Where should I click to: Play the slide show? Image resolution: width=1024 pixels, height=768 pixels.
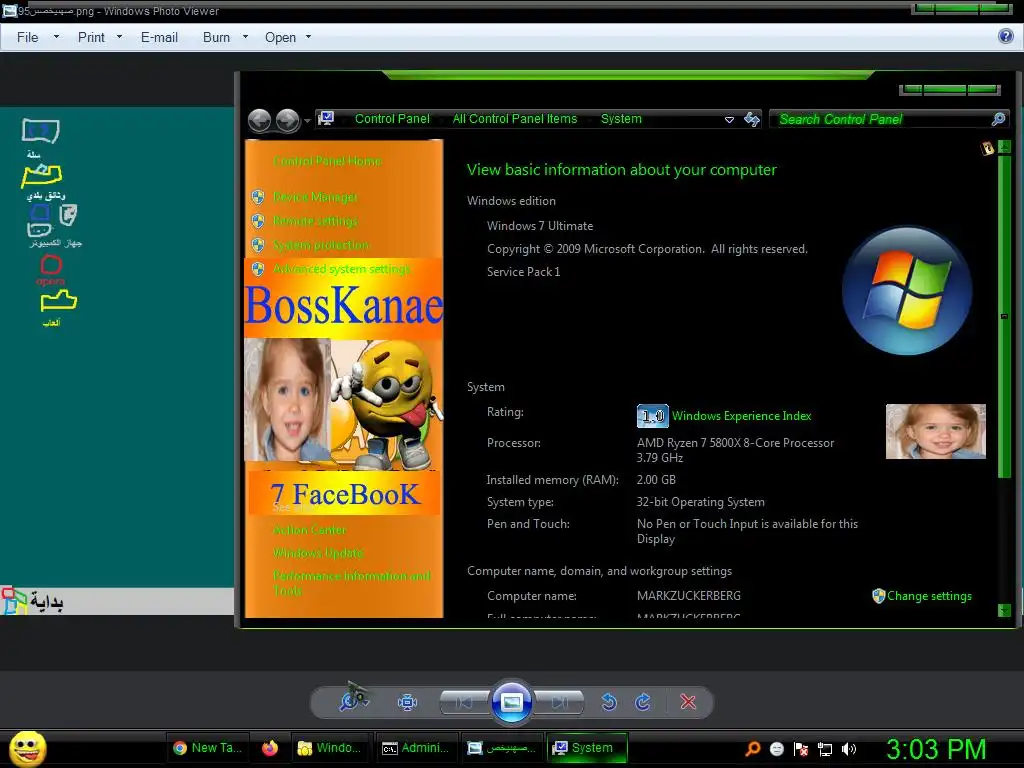[x=511, y=702]
